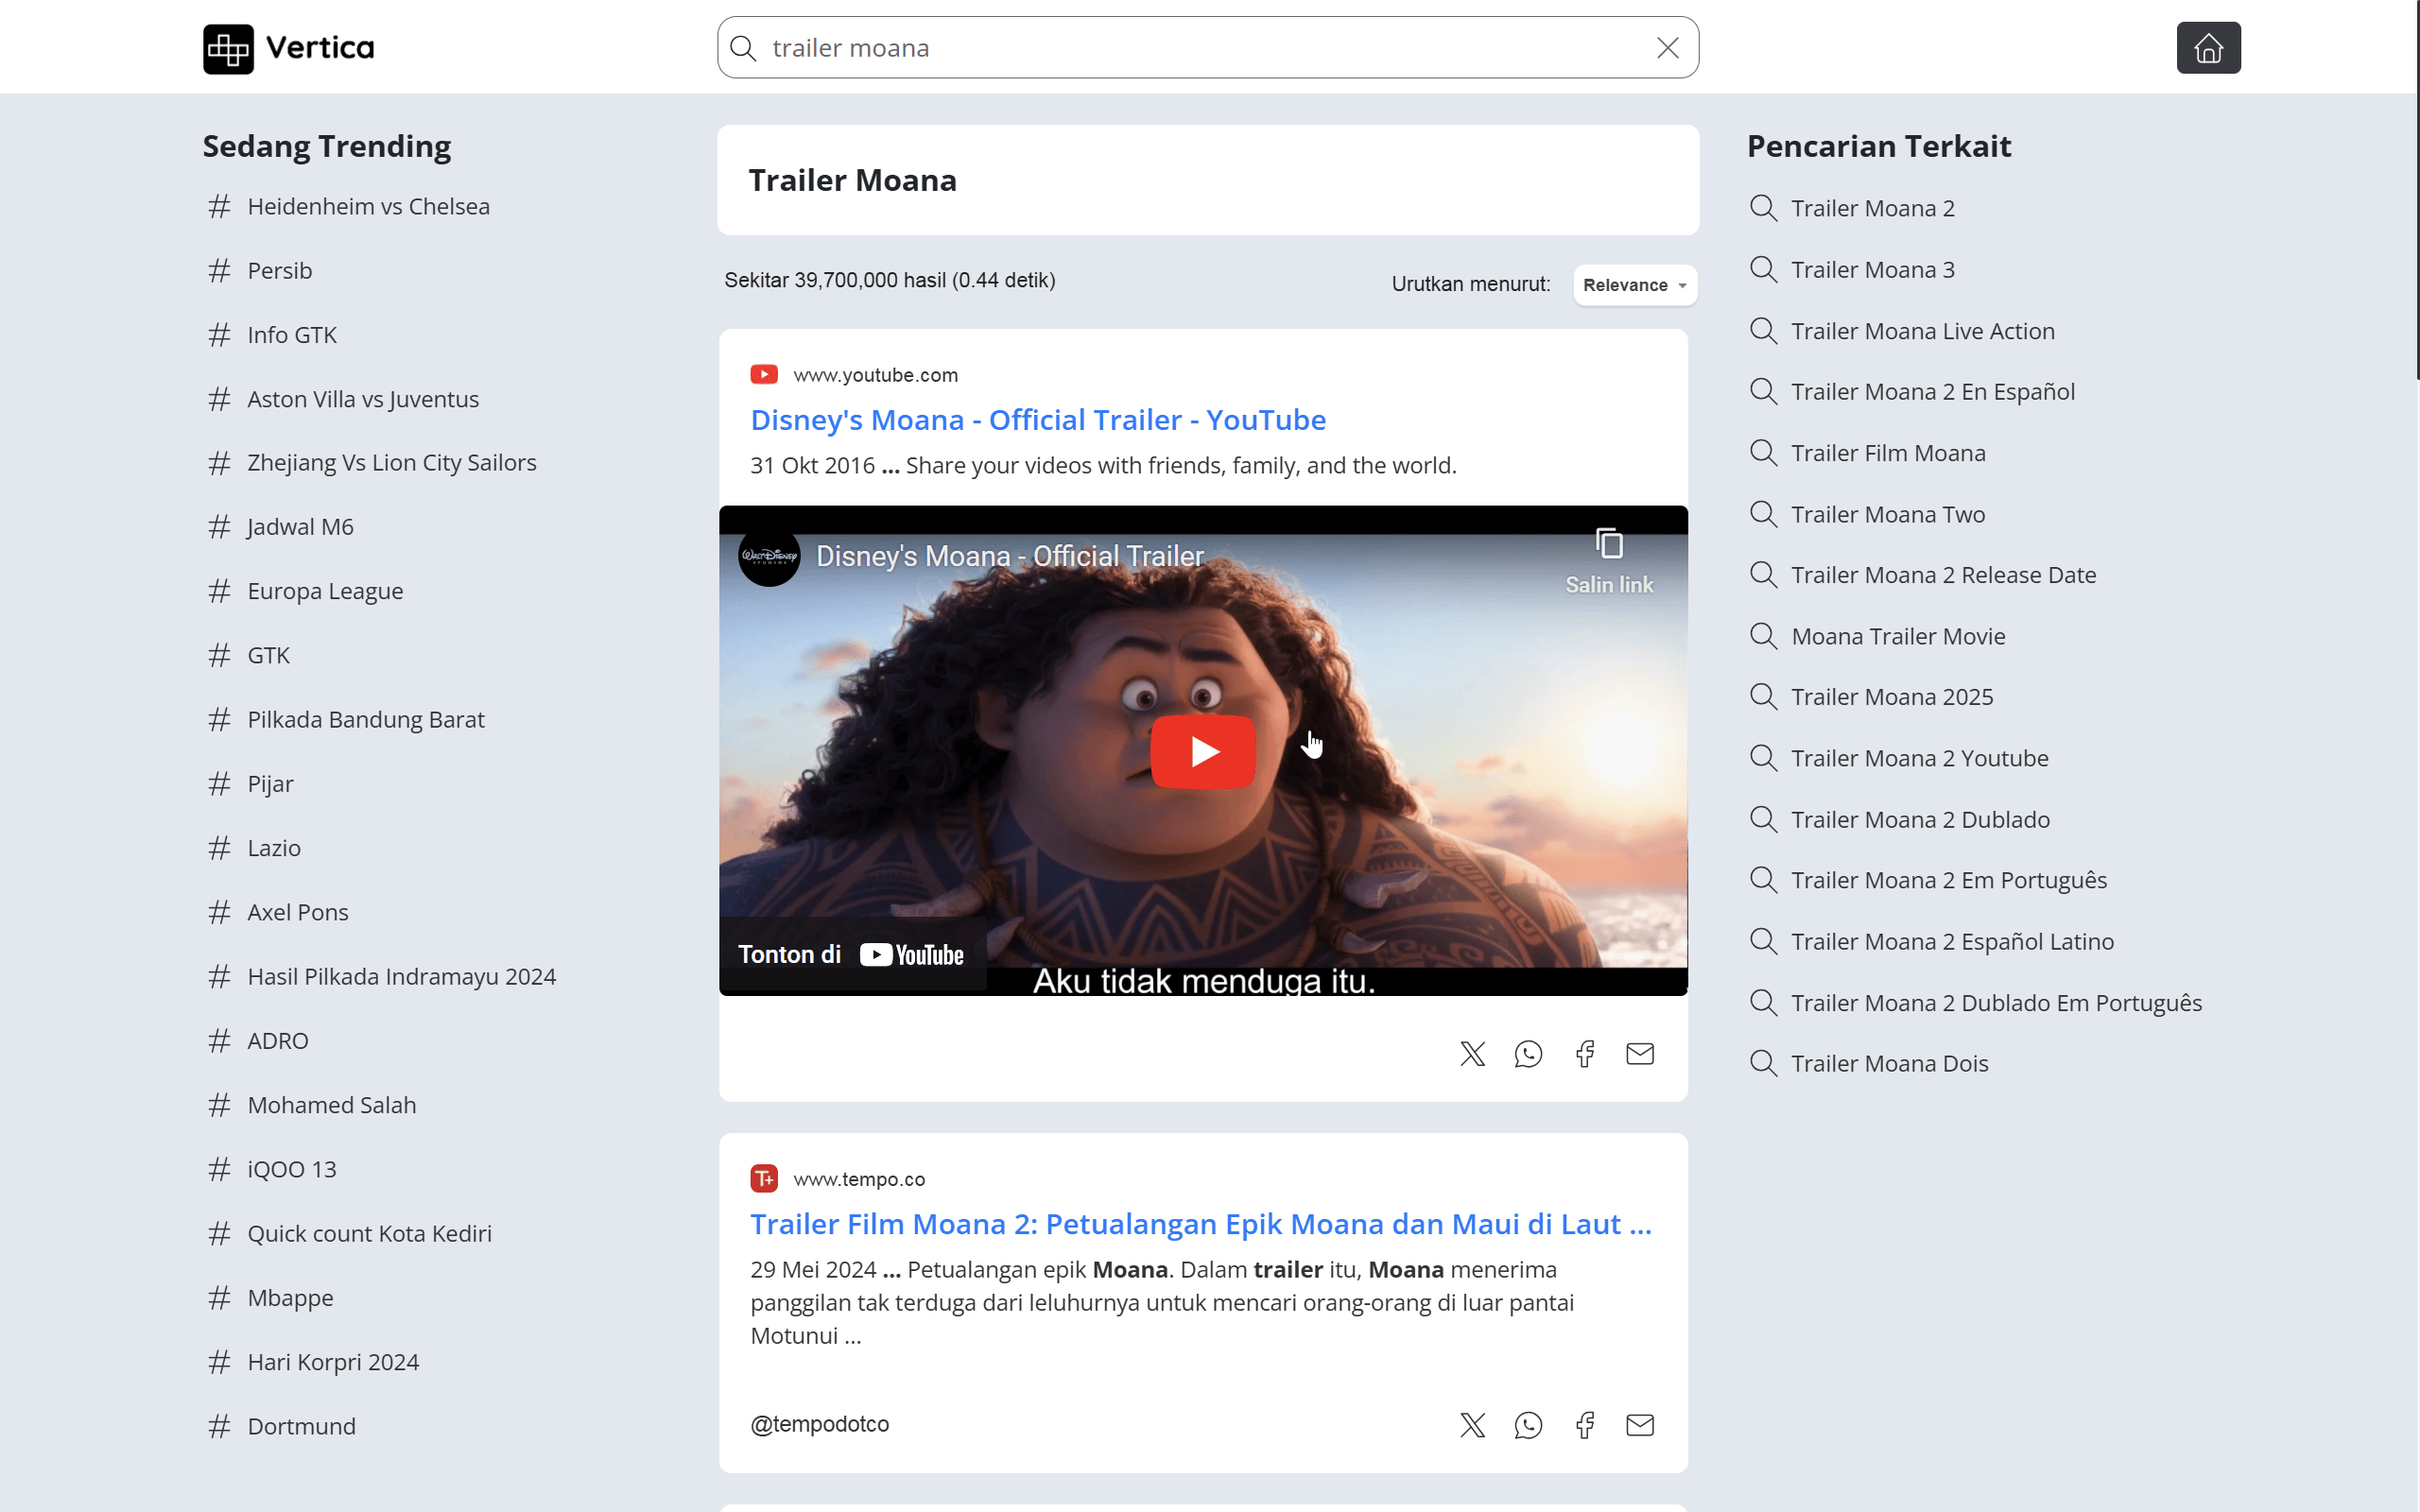2420x1512 pixels.
Task: Share Tempo article via email icon
Action: 1640,1425
